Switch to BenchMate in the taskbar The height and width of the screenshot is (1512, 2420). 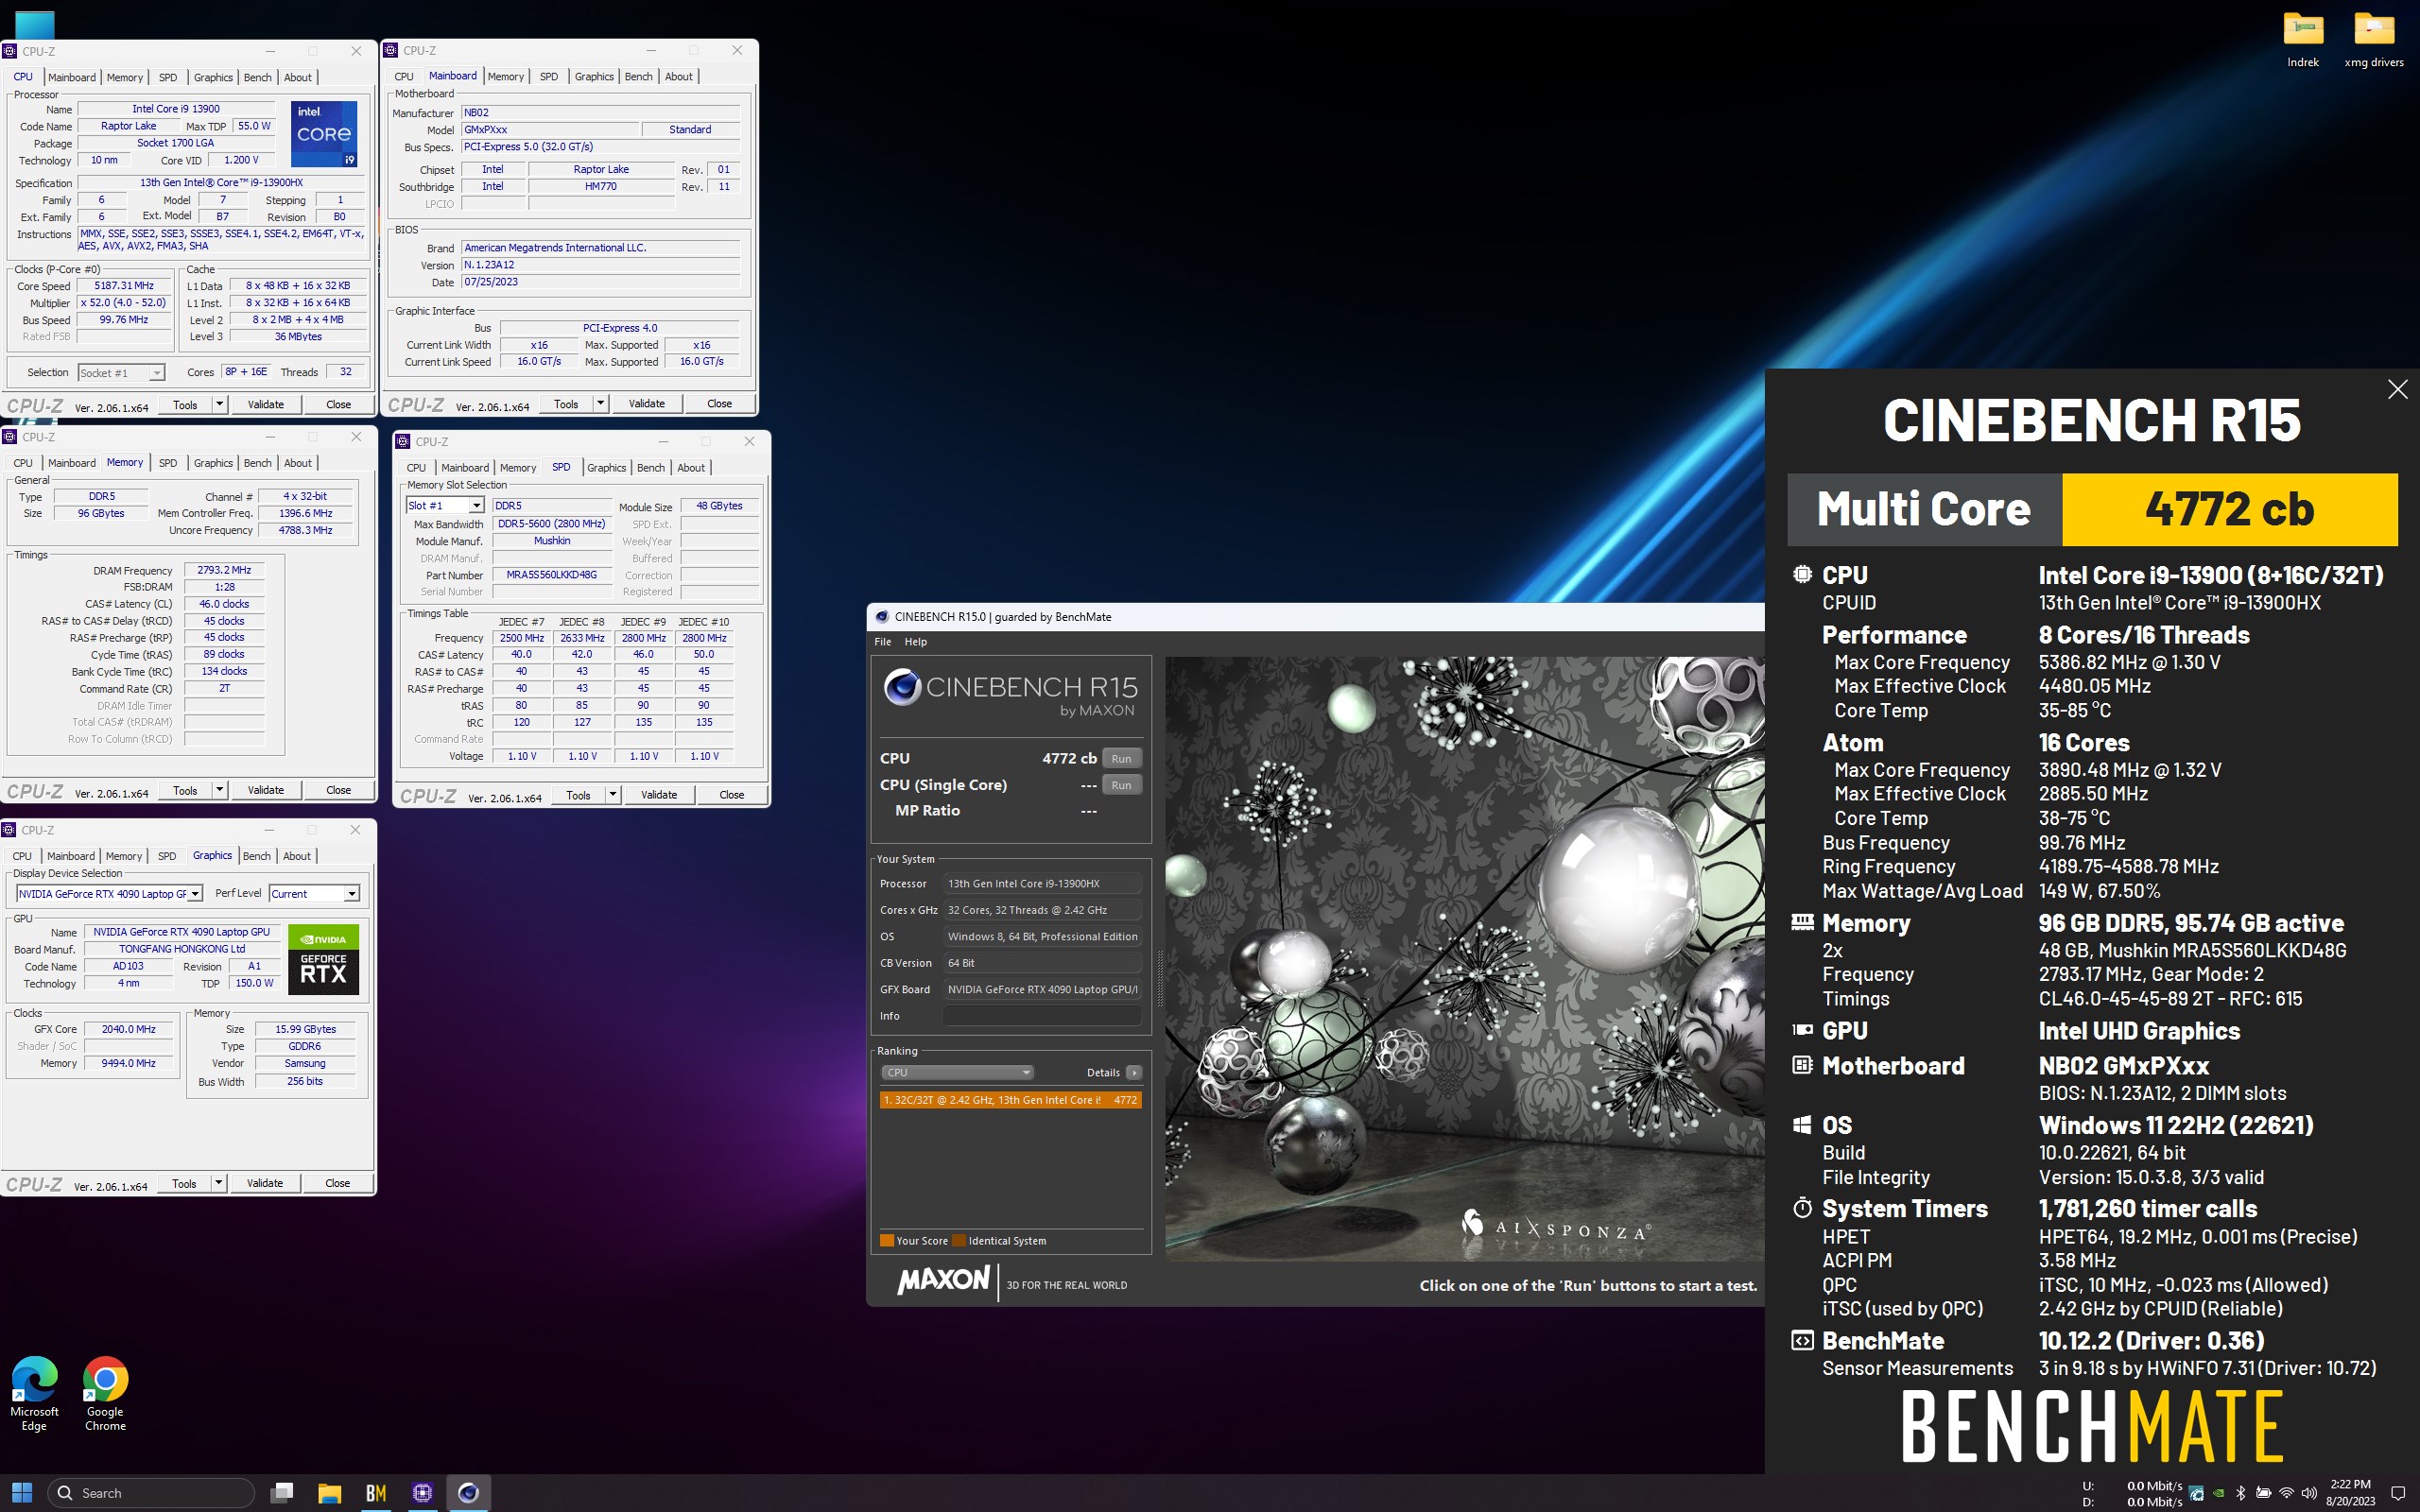coord(376,1492)
